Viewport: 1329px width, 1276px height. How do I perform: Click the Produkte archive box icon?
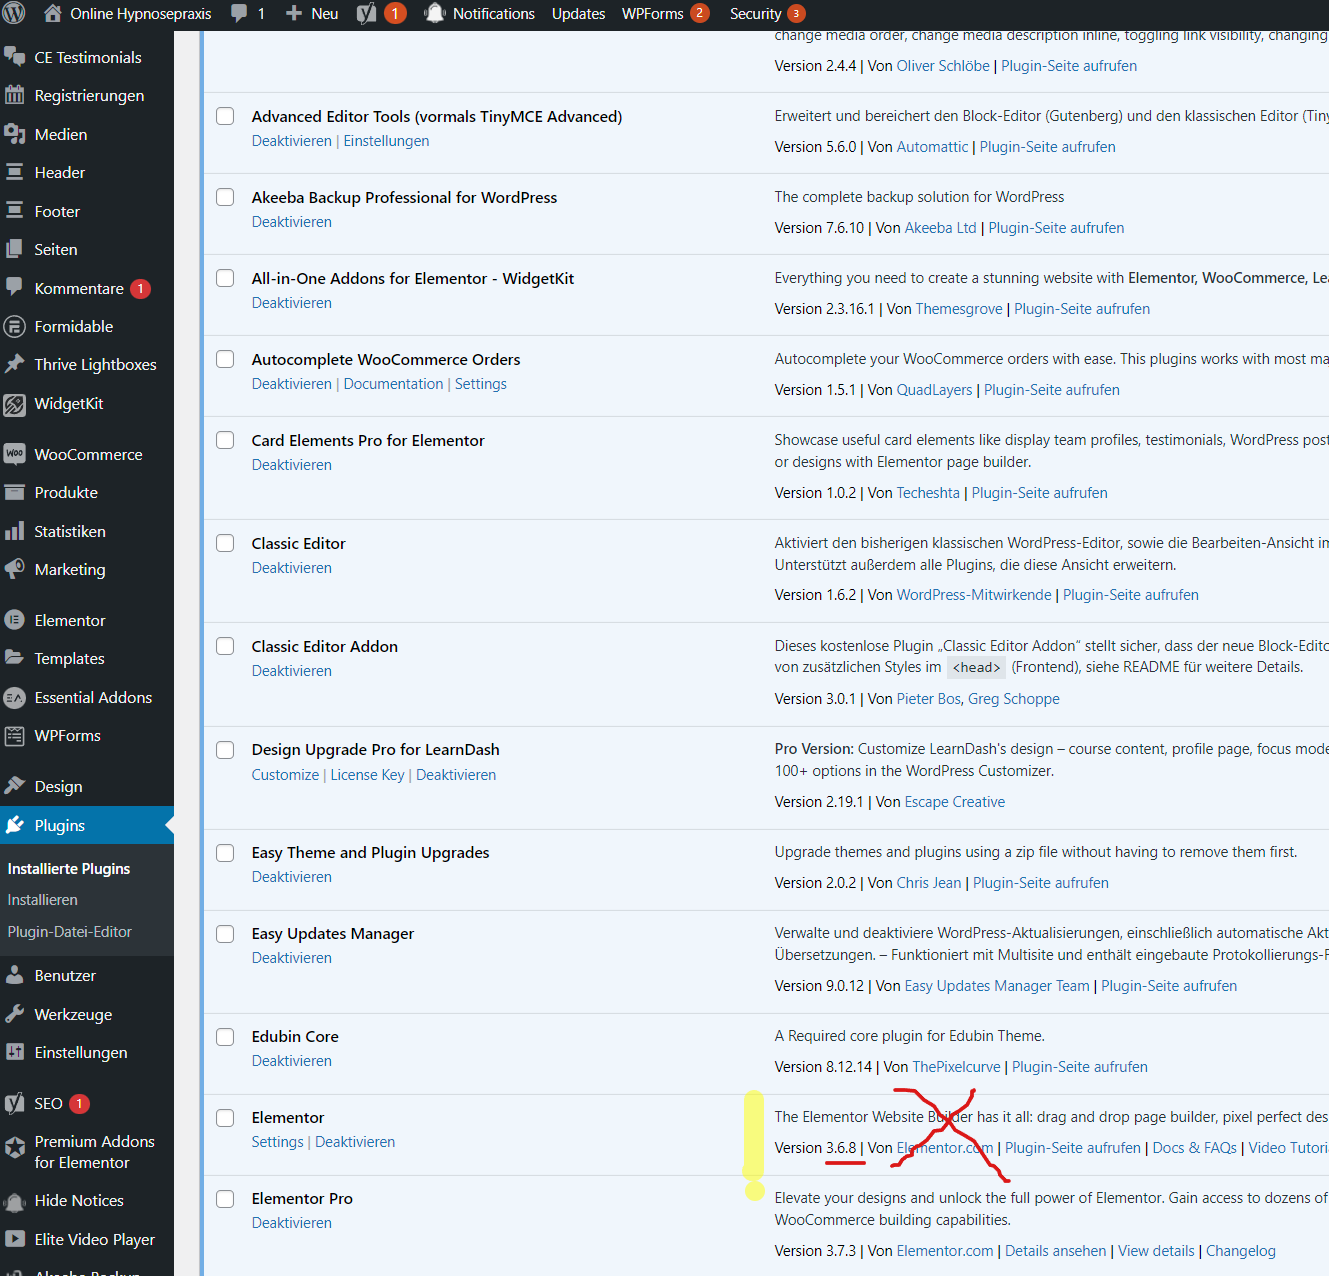[x=15, y=492]
